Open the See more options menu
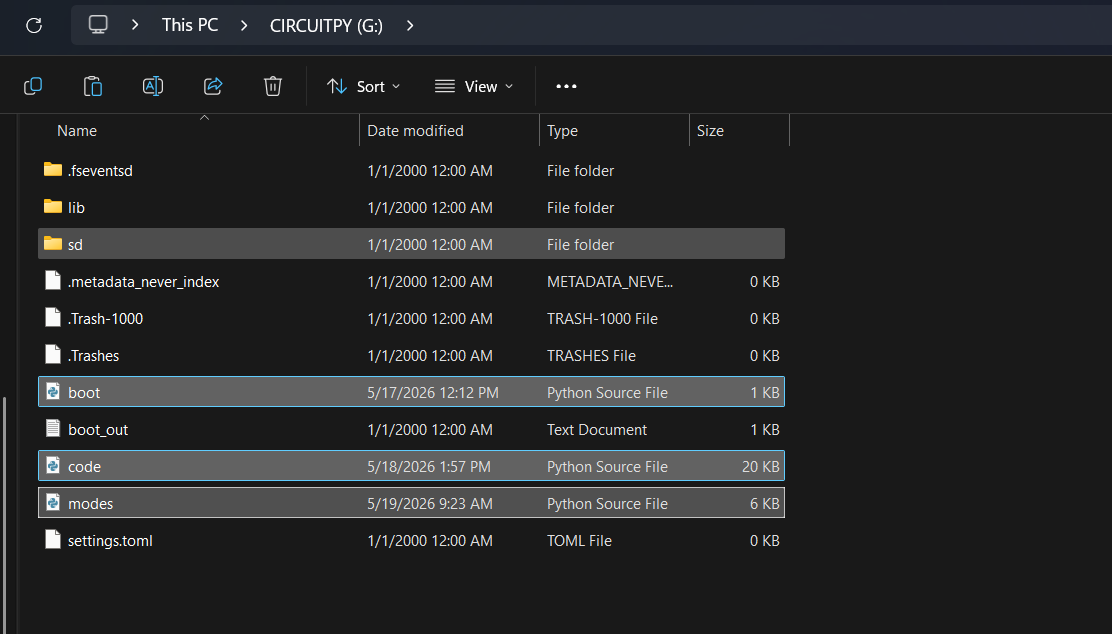Viewport: 1112px width, 634px height. pos(566,87)
